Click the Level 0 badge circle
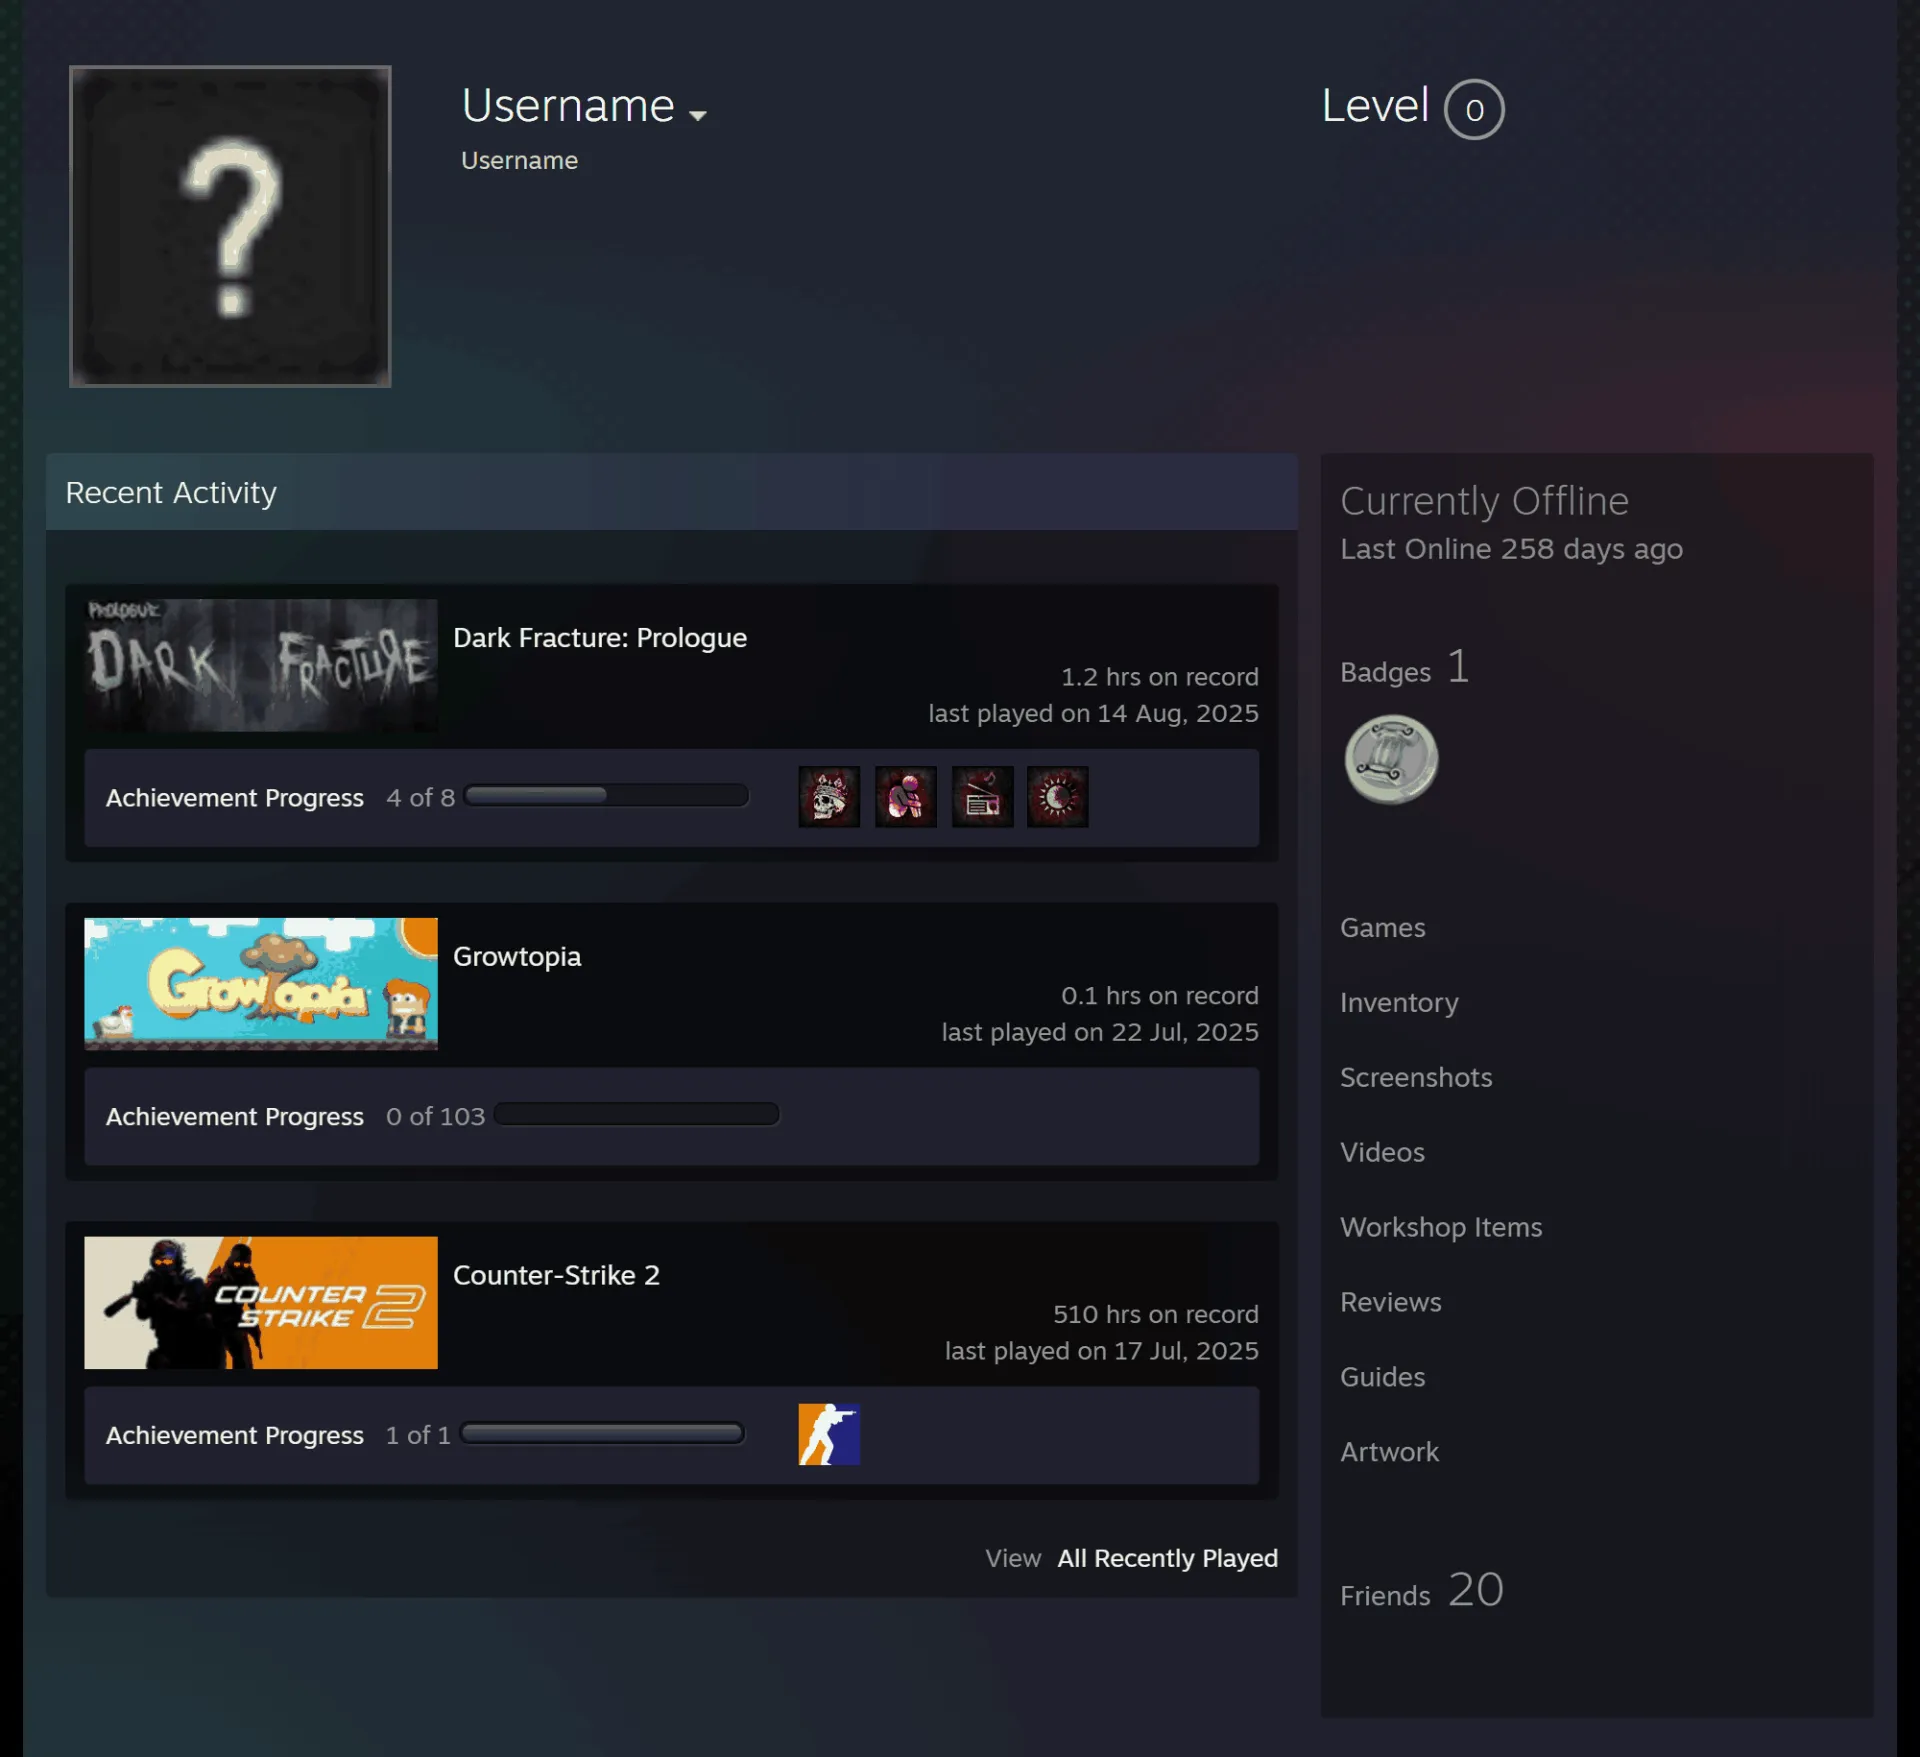The image size is (1920, 1757). point(1473,109)
